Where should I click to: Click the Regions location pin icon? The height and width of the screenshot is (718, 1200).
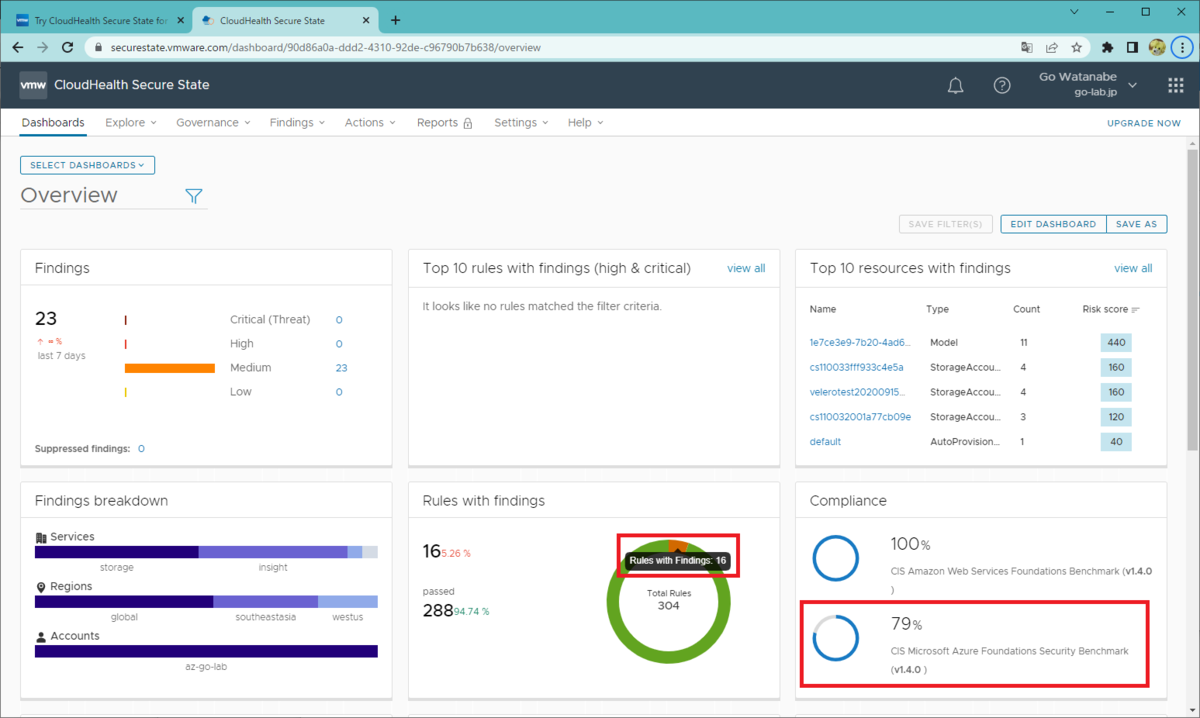(x=41, y=587)
